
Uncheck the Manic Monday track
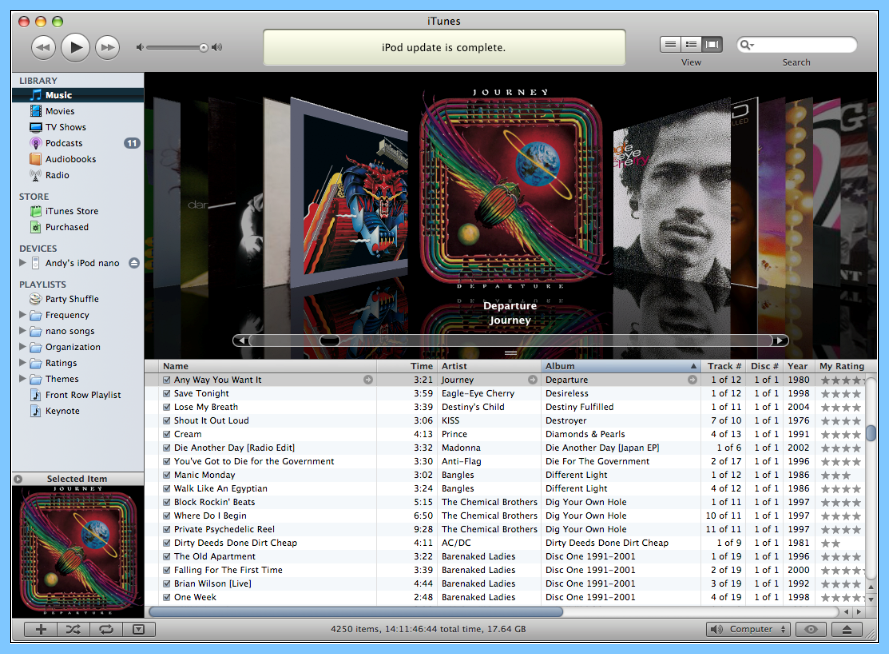point(166,475)
